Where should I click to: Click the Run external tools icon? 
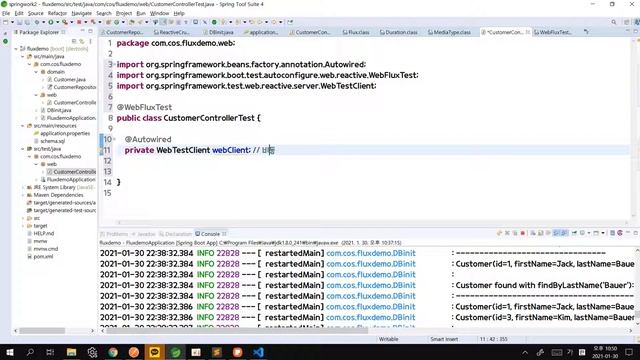tap(65, 22)
